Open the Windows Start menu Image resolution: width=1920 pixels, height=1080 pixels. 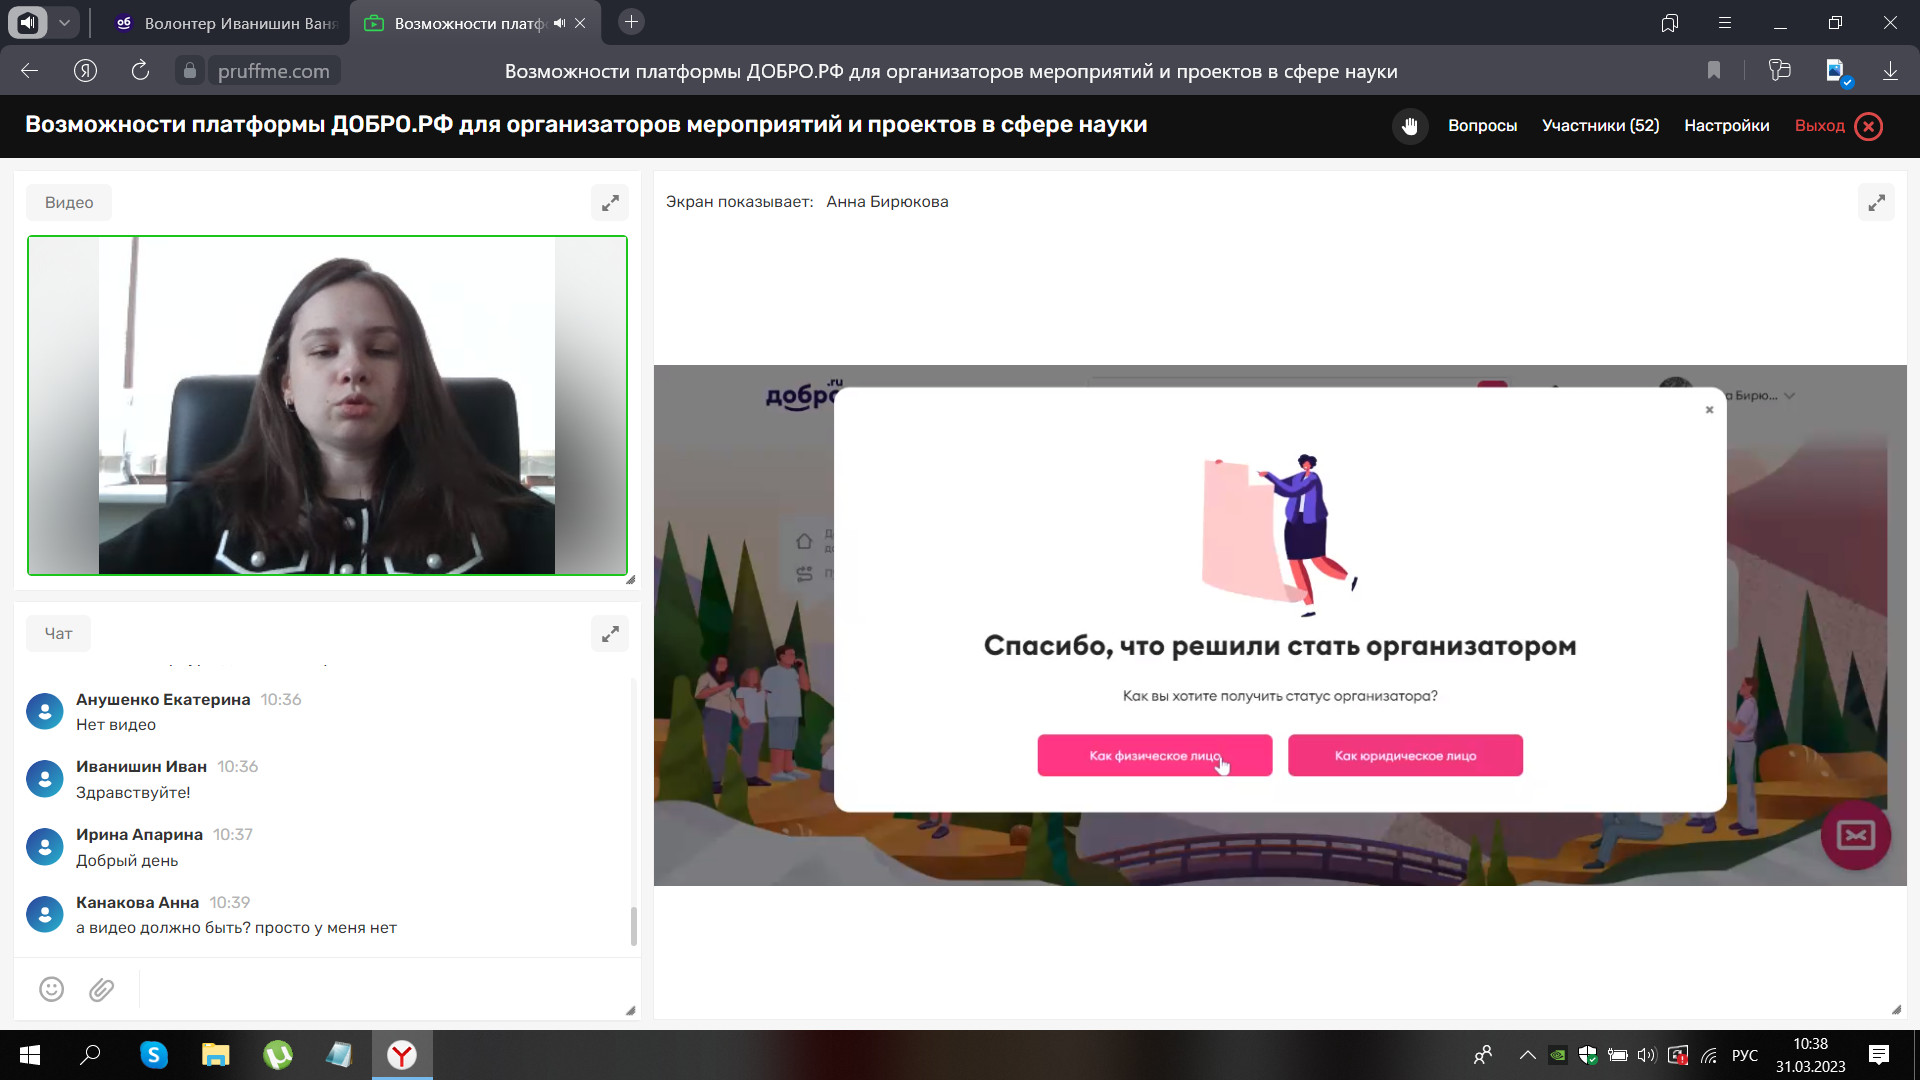click(x=30, y=1055)
